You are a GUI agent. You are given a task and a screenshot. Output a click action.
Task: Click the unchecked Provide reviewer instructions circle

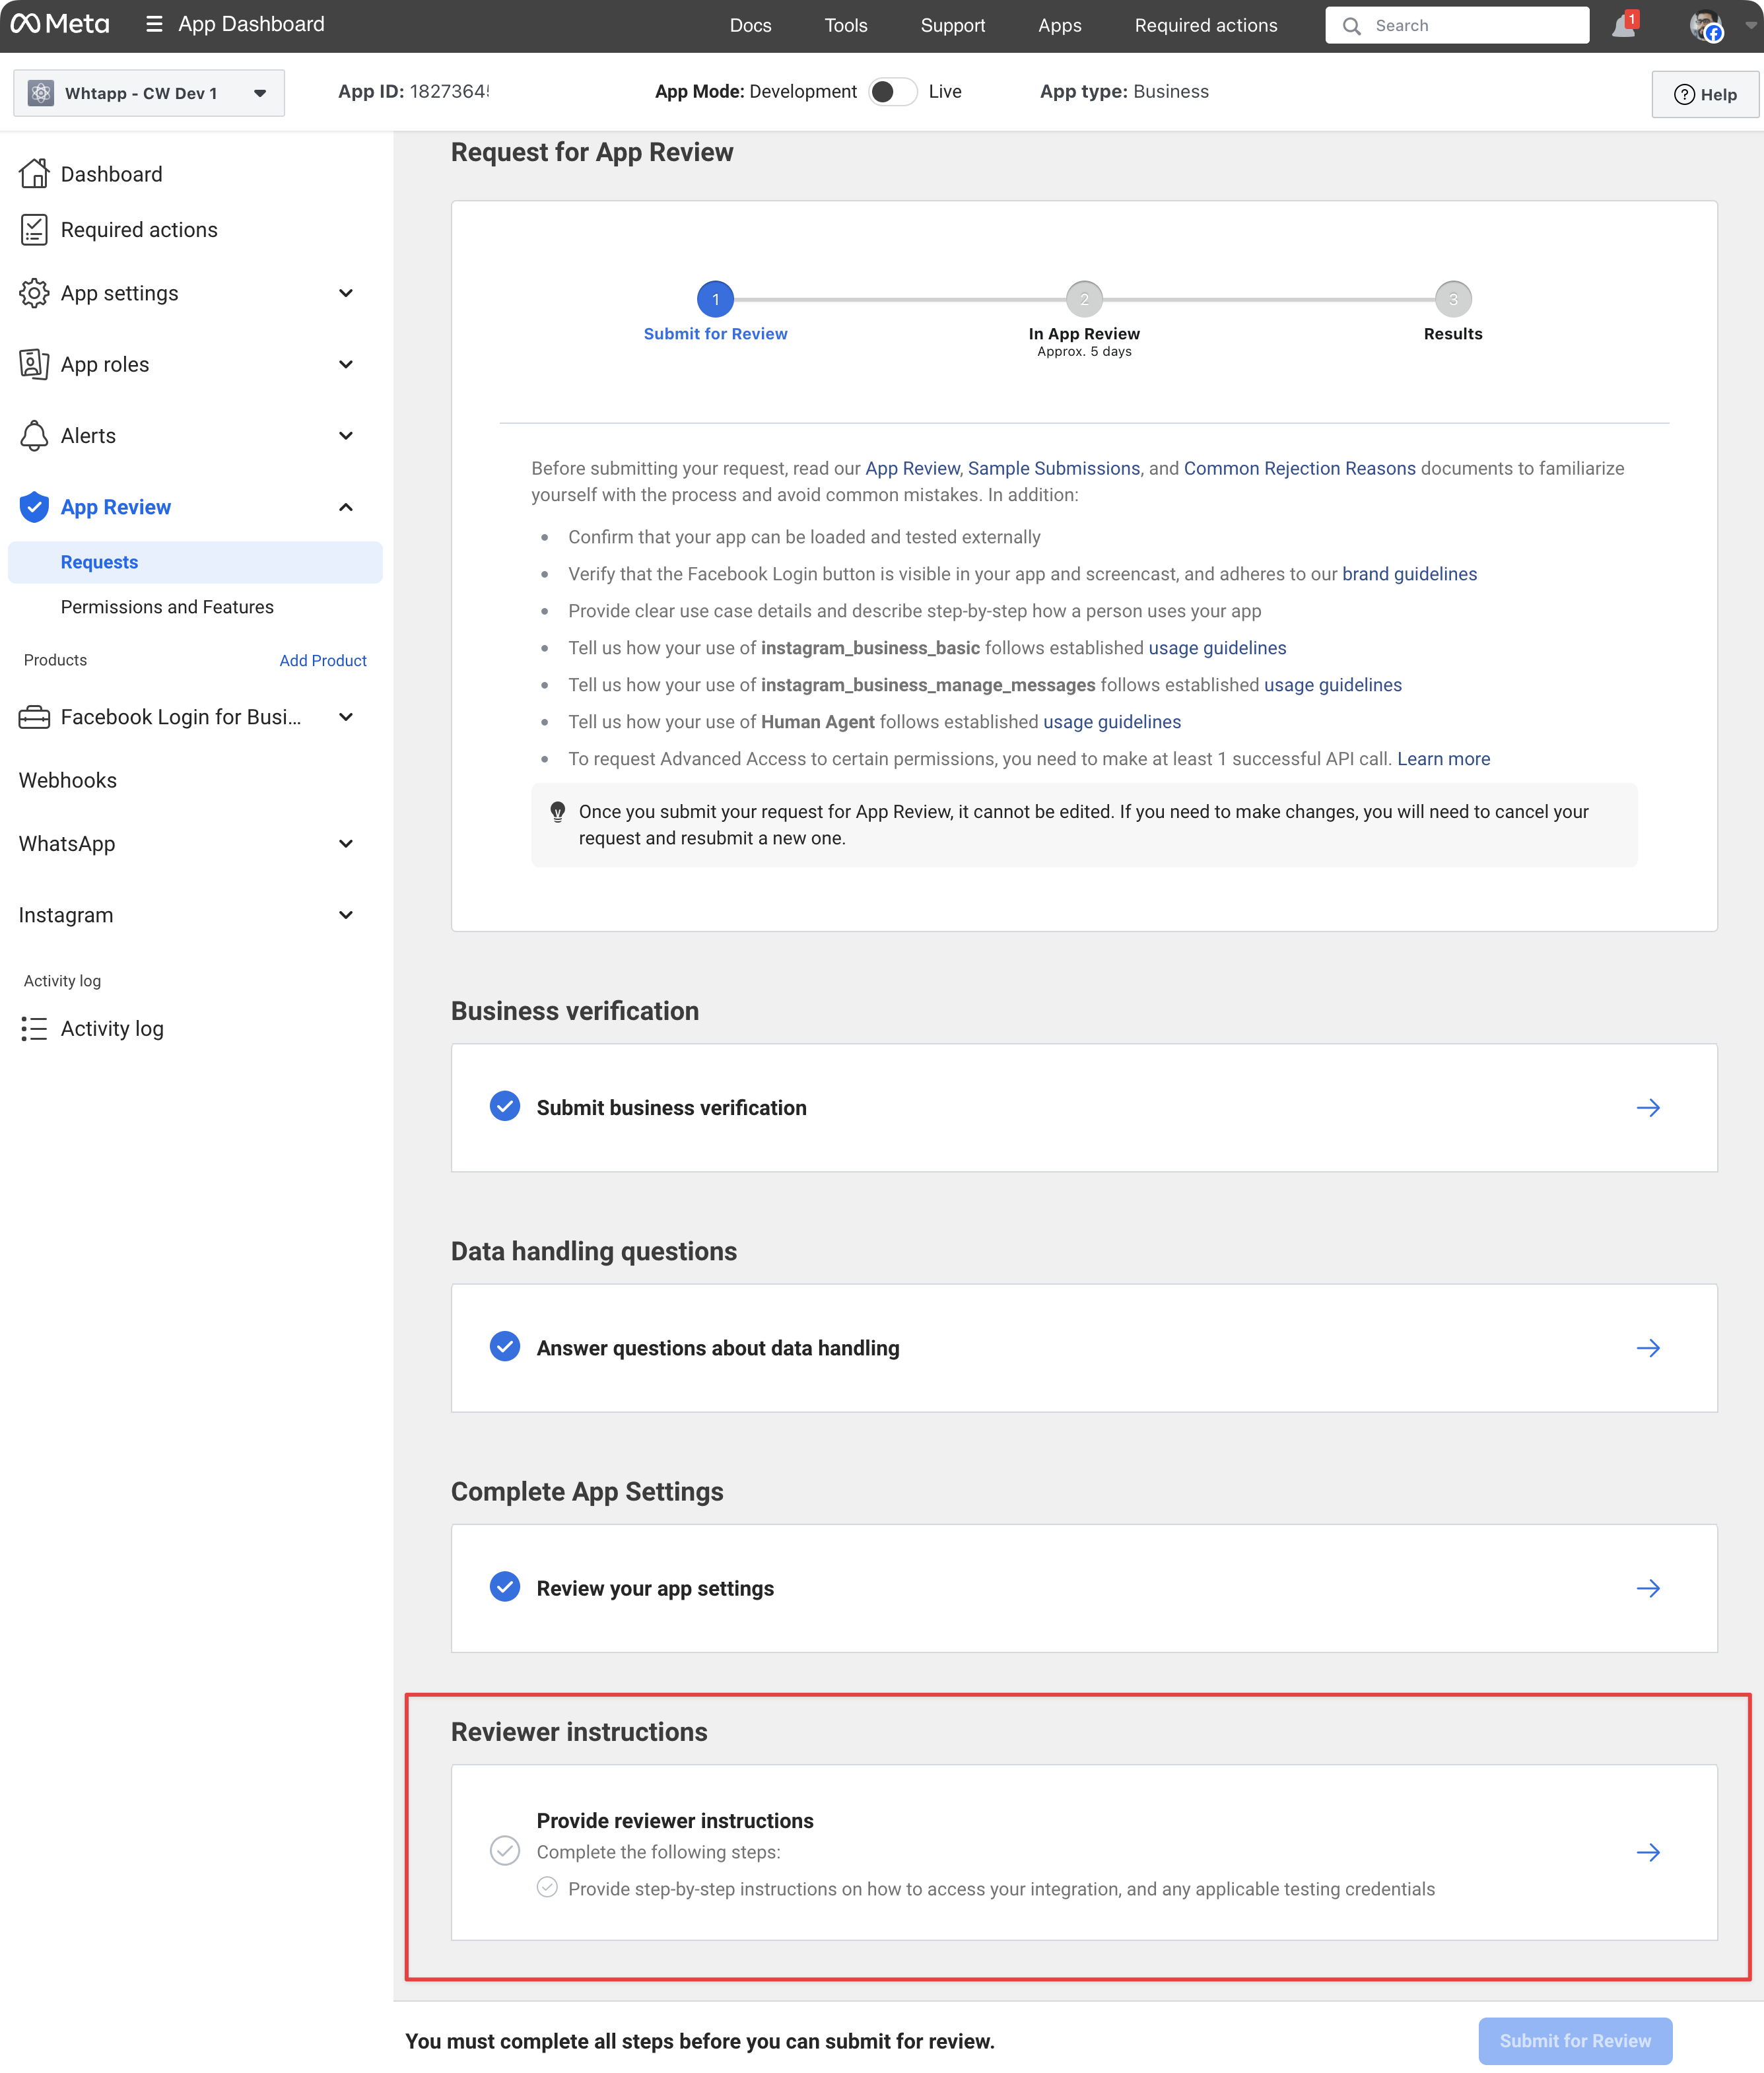(x=505, y=1851)
